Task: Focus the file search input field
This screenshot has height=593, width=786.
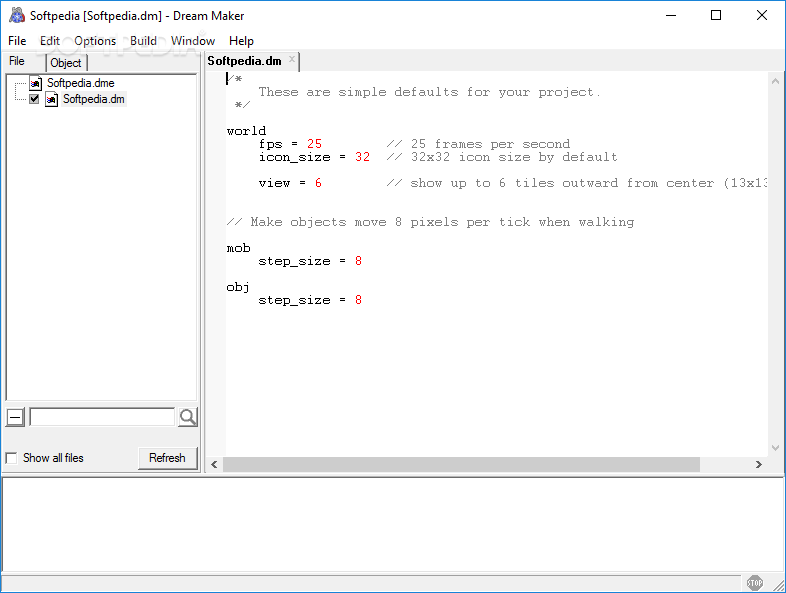Action: pos(102,417)
